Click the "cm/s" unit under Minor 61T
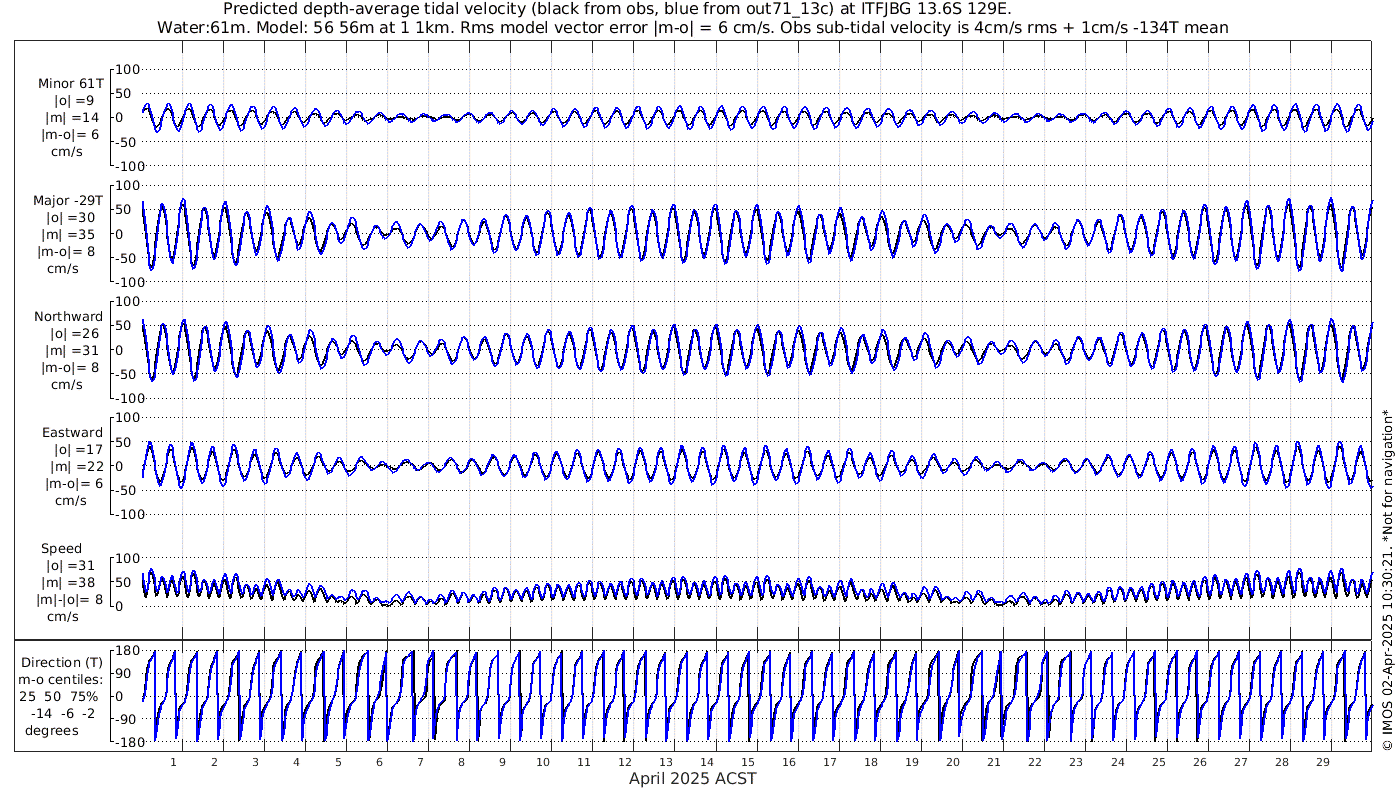The height and width of the screenshot is (800, 1400). [67, 152]
